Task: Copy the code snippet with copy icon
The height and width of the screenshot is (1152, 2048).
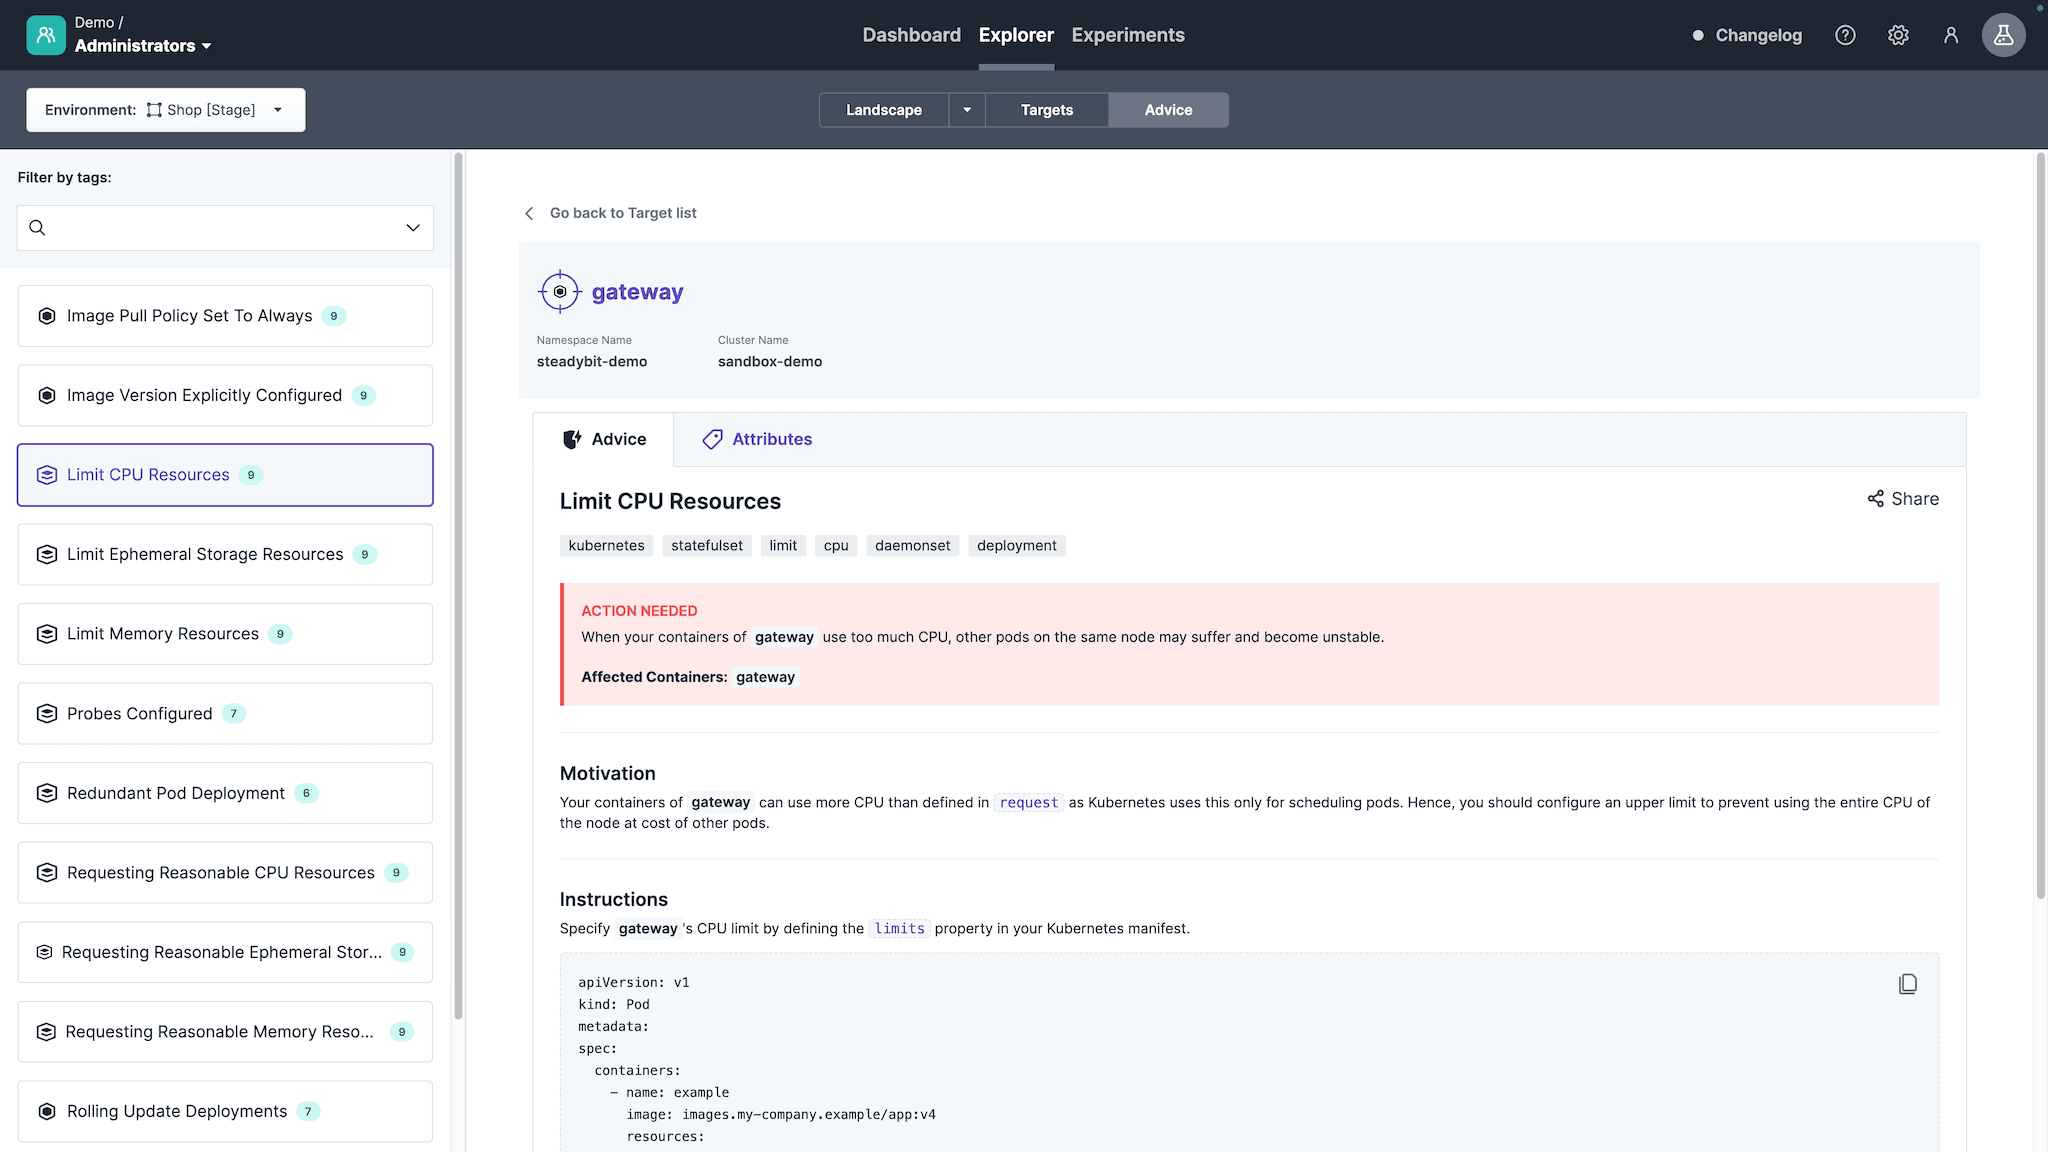Action: tap(1907, 984)
